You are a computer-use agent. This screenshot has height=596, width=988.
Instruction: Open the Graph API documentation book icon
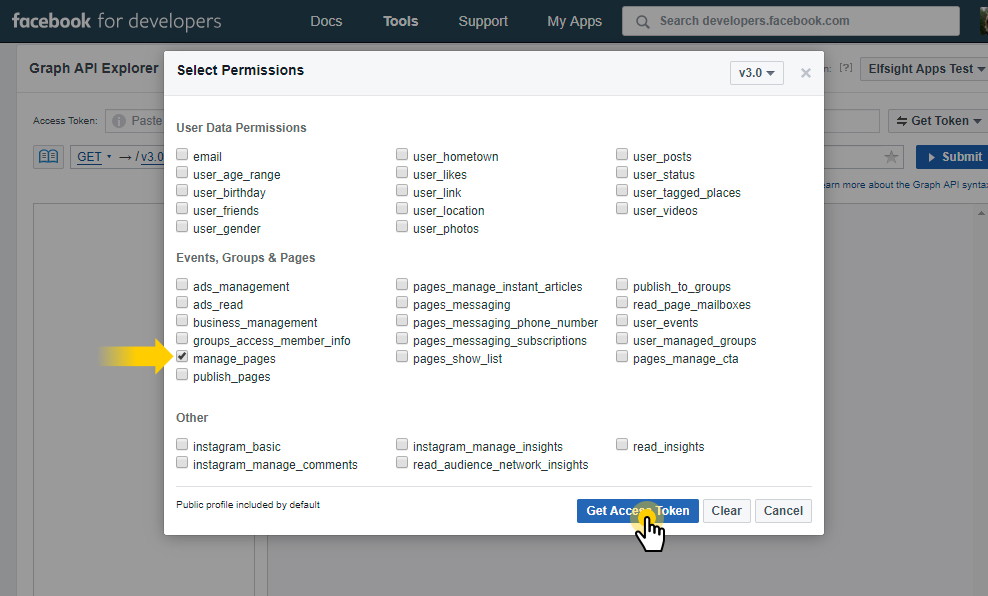click(47, 157)
